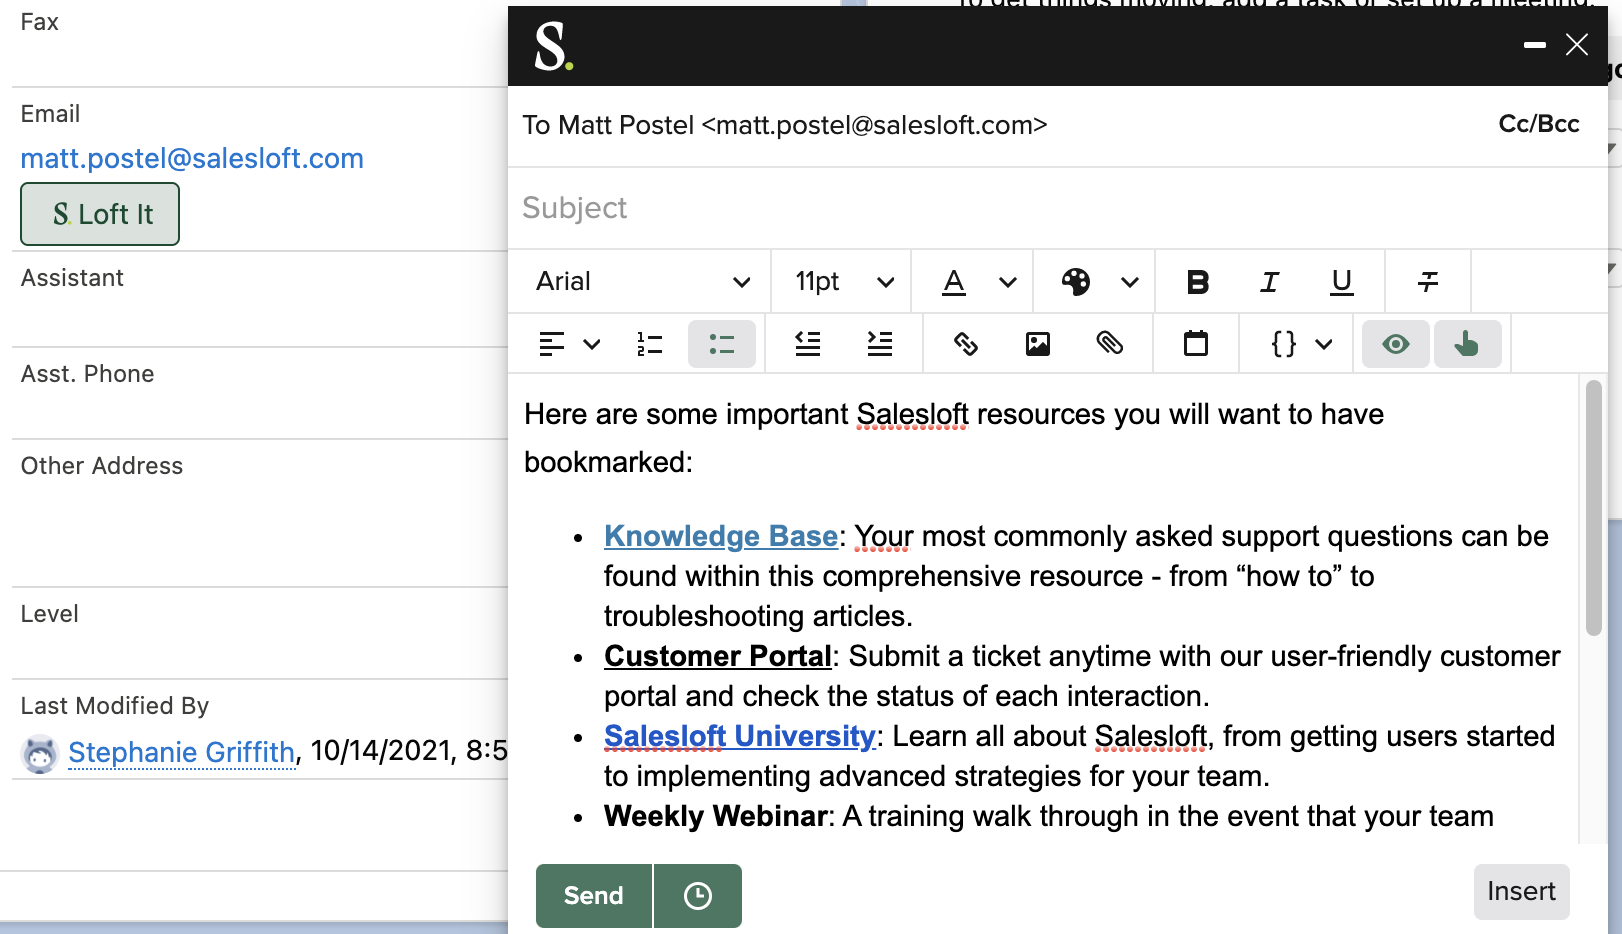Toggle underline formatting

point(1342,282)
